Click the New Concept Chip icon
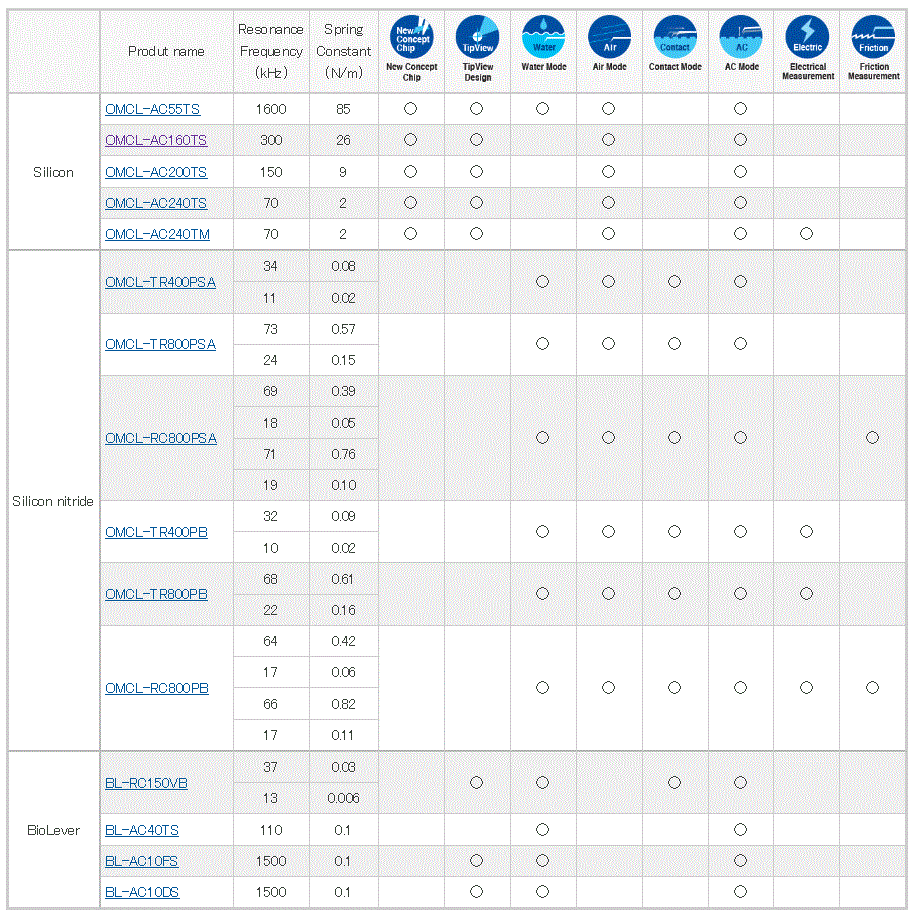Image resolution: width=918 pixels, height=914 pixels. tap(410, 37)
